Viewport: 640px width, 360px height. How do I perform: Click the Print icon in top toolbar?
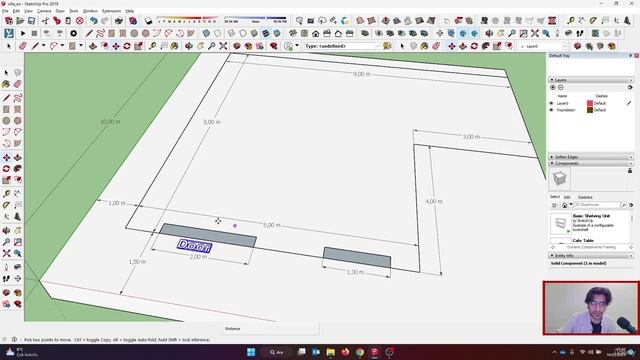click(x=119, y=20)
